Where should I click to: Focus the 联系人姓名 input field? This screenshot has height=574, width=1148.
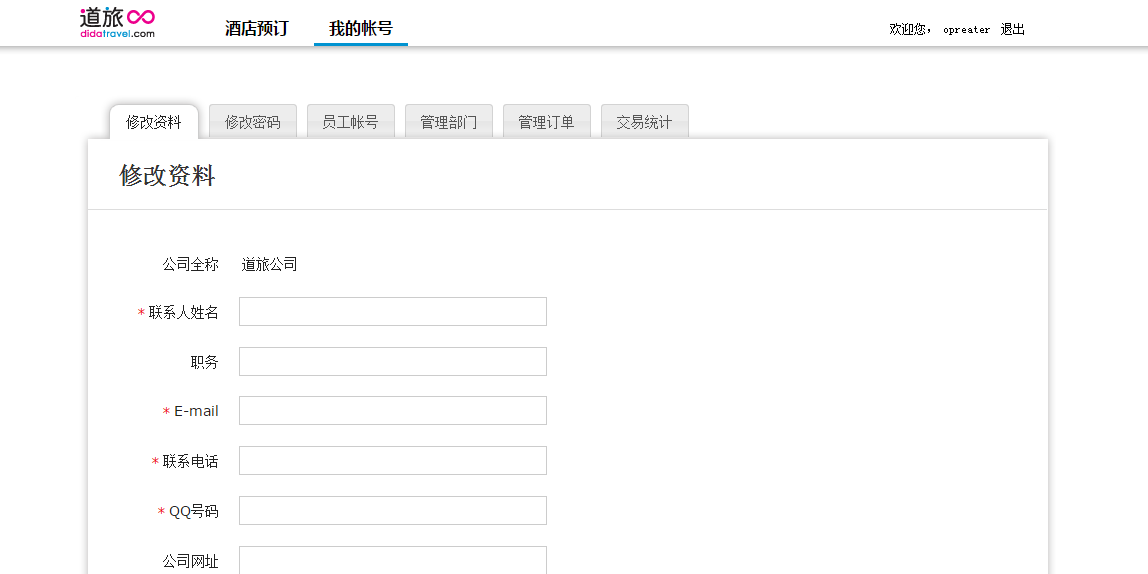[392, 312]
